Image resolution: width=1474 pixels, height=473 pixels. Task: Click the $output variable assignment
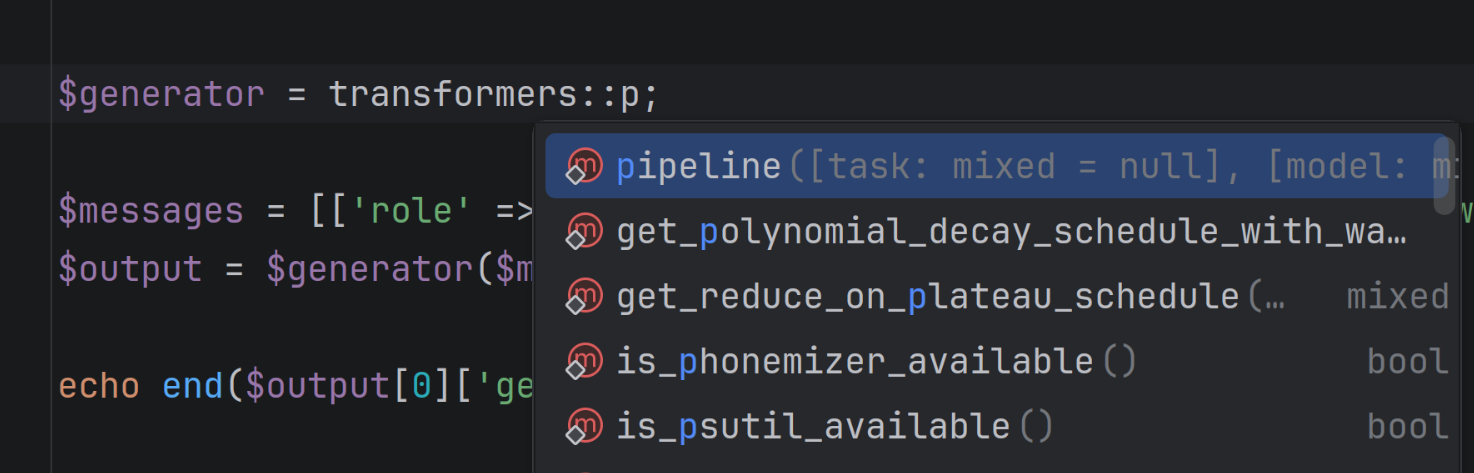click(130, 270)
